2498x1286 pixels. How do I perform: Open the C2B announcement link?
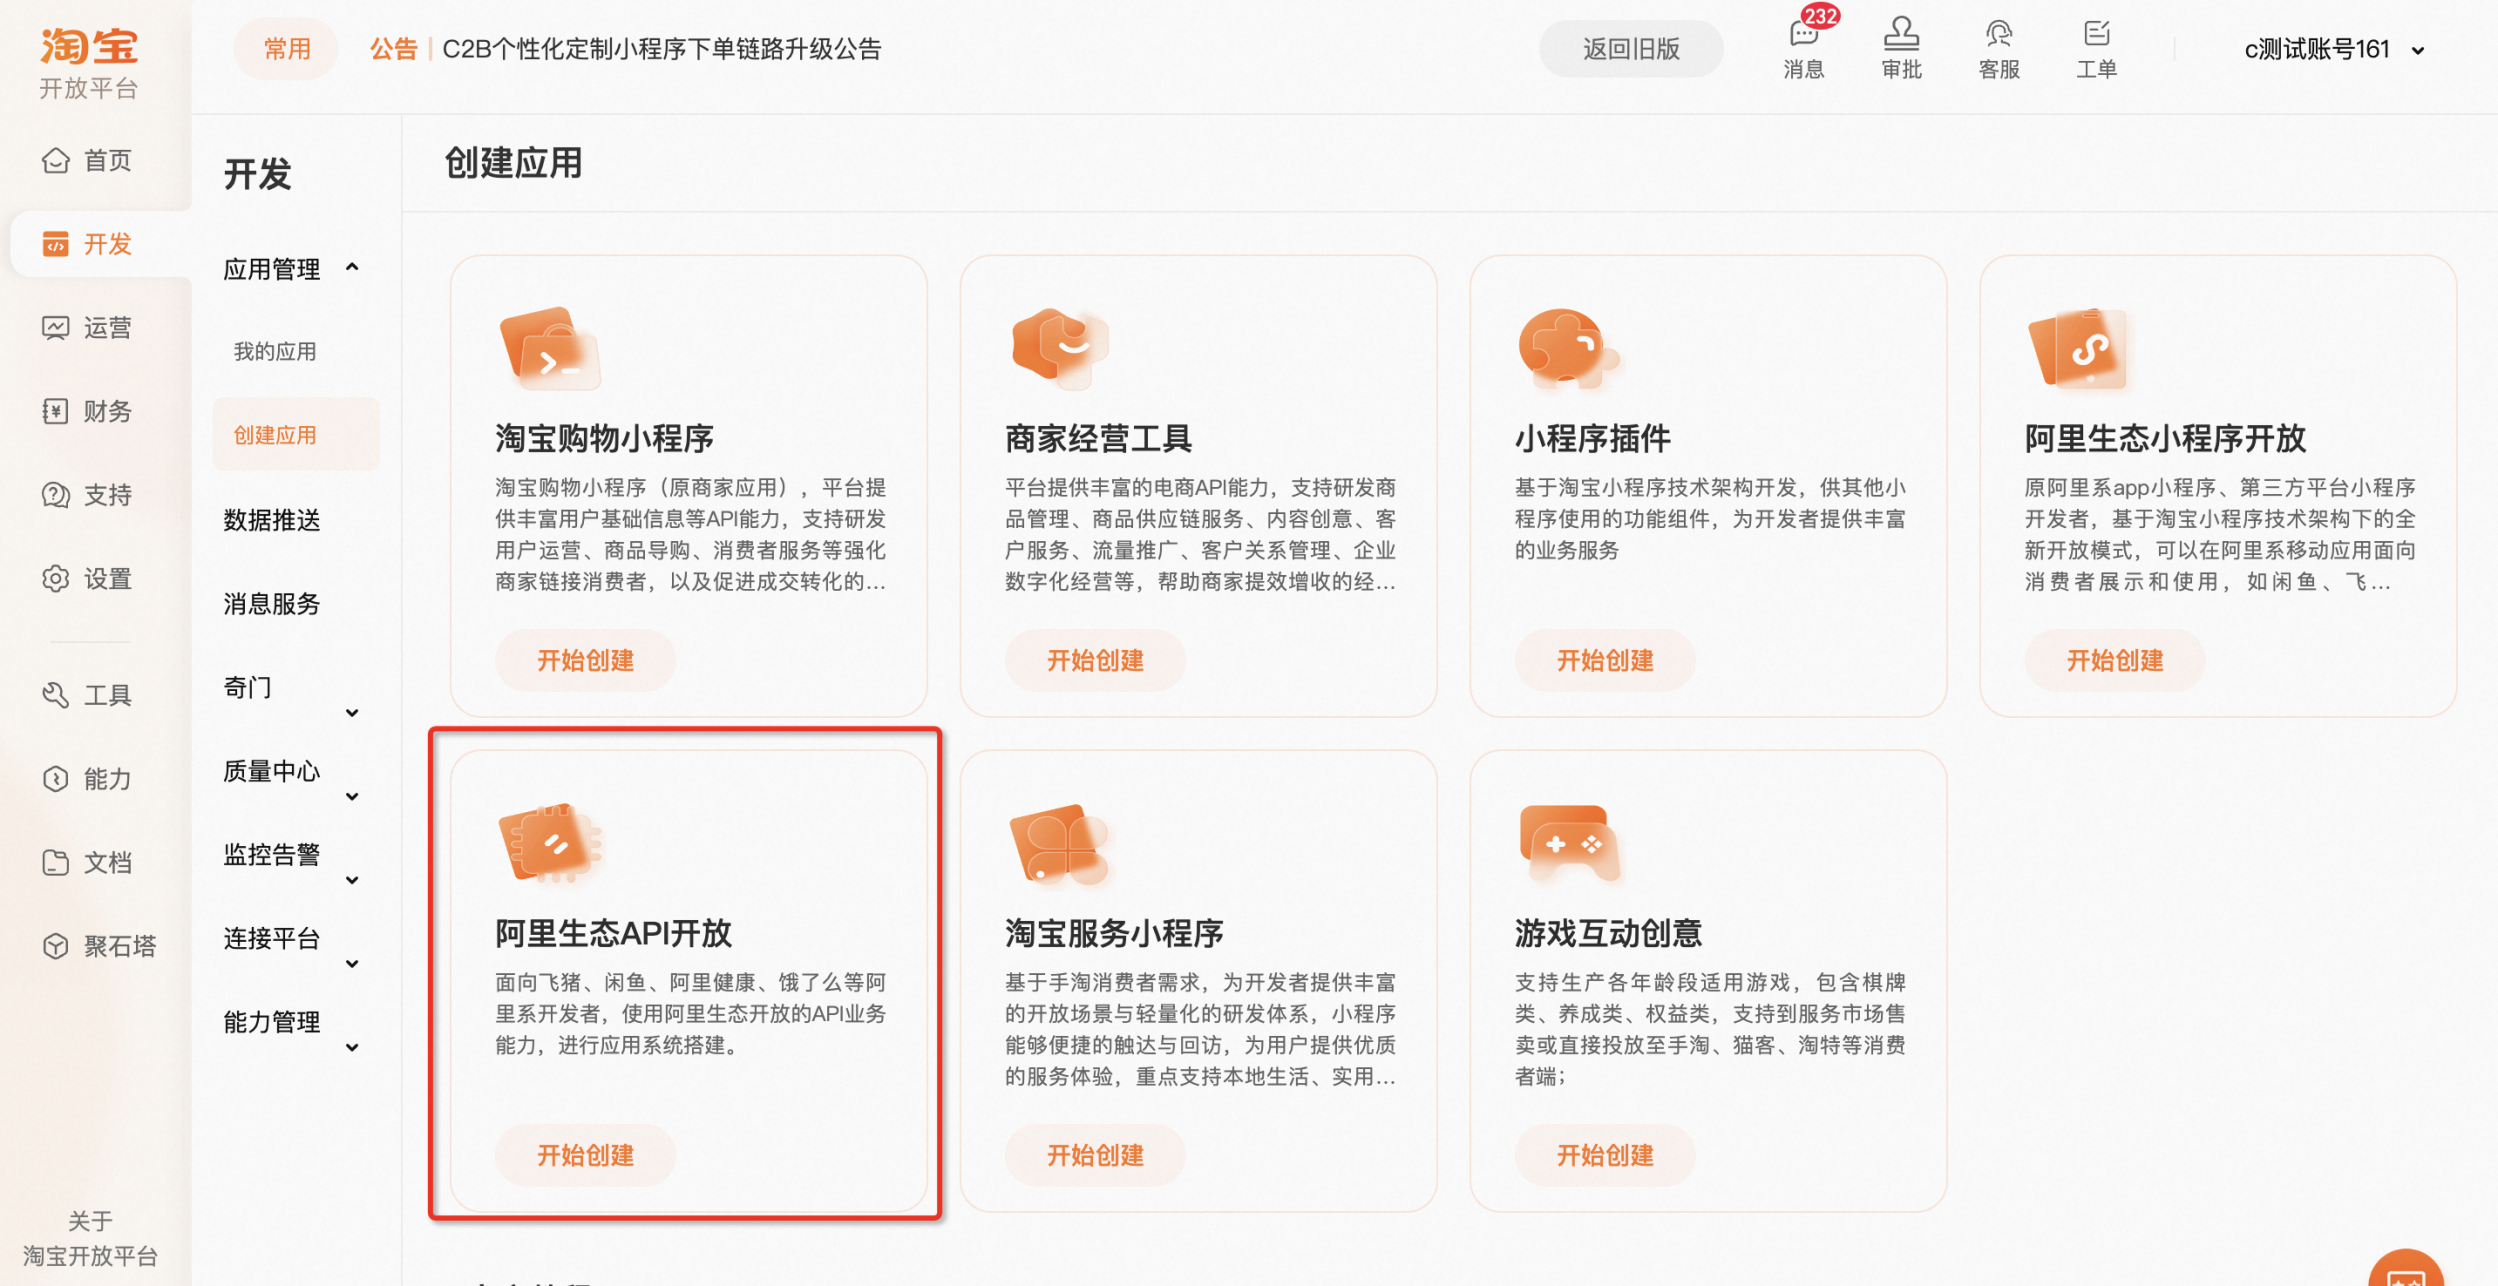pos(661,49)
